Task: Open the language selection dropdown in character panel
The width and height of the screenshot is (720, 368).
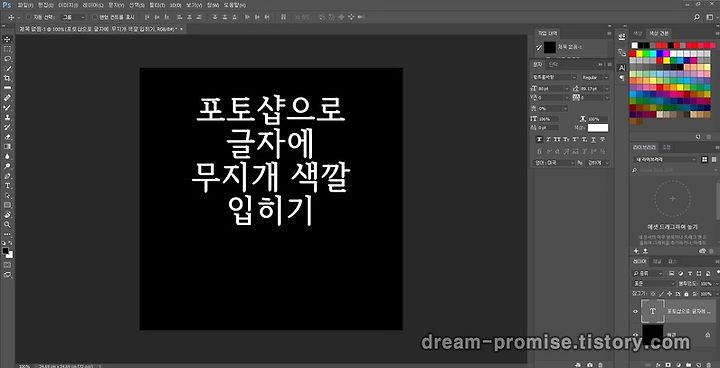Action: [x=553, y=163]
